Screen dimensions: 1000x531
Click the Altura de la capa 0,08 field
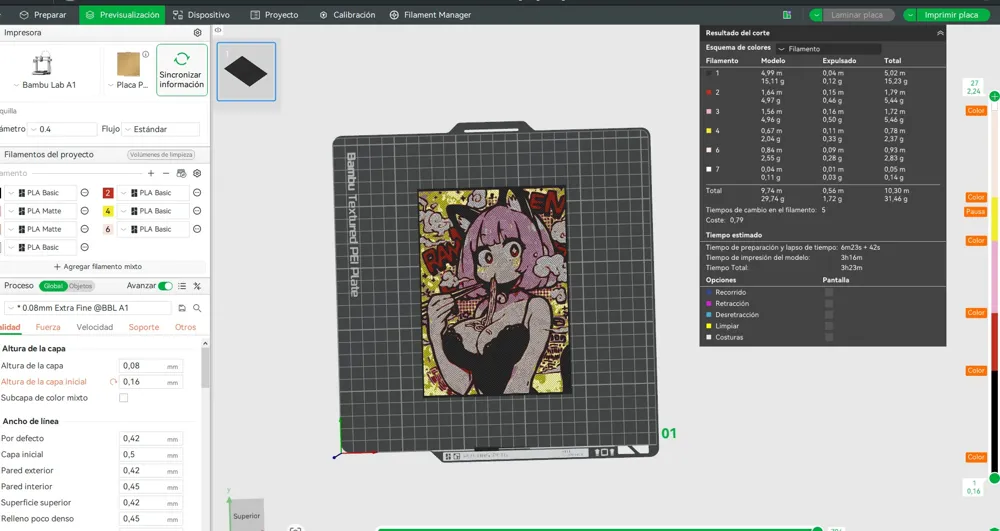pyautogui.click(x=151, y=366)
